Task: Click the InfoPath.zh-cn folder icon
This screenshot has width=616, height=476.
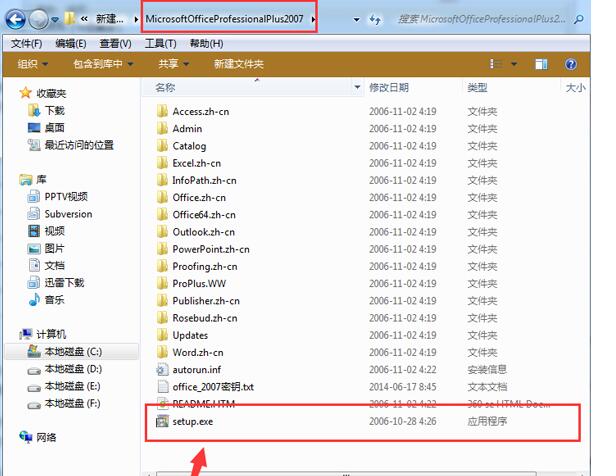Action: (x=162, y=180)
